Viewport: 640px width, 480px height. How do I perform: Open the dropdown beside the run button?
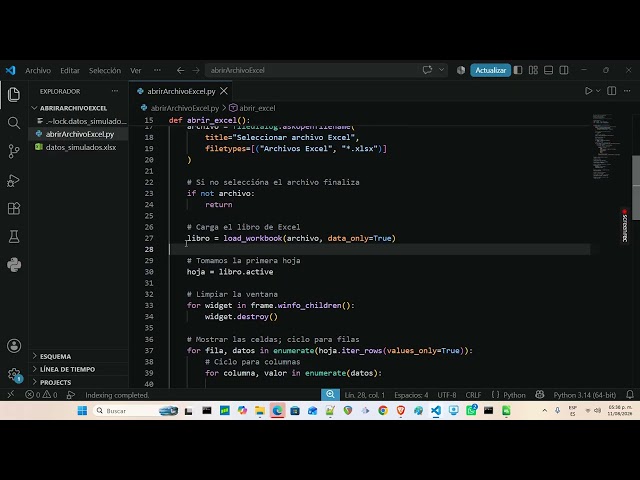[x=598, y=91]
